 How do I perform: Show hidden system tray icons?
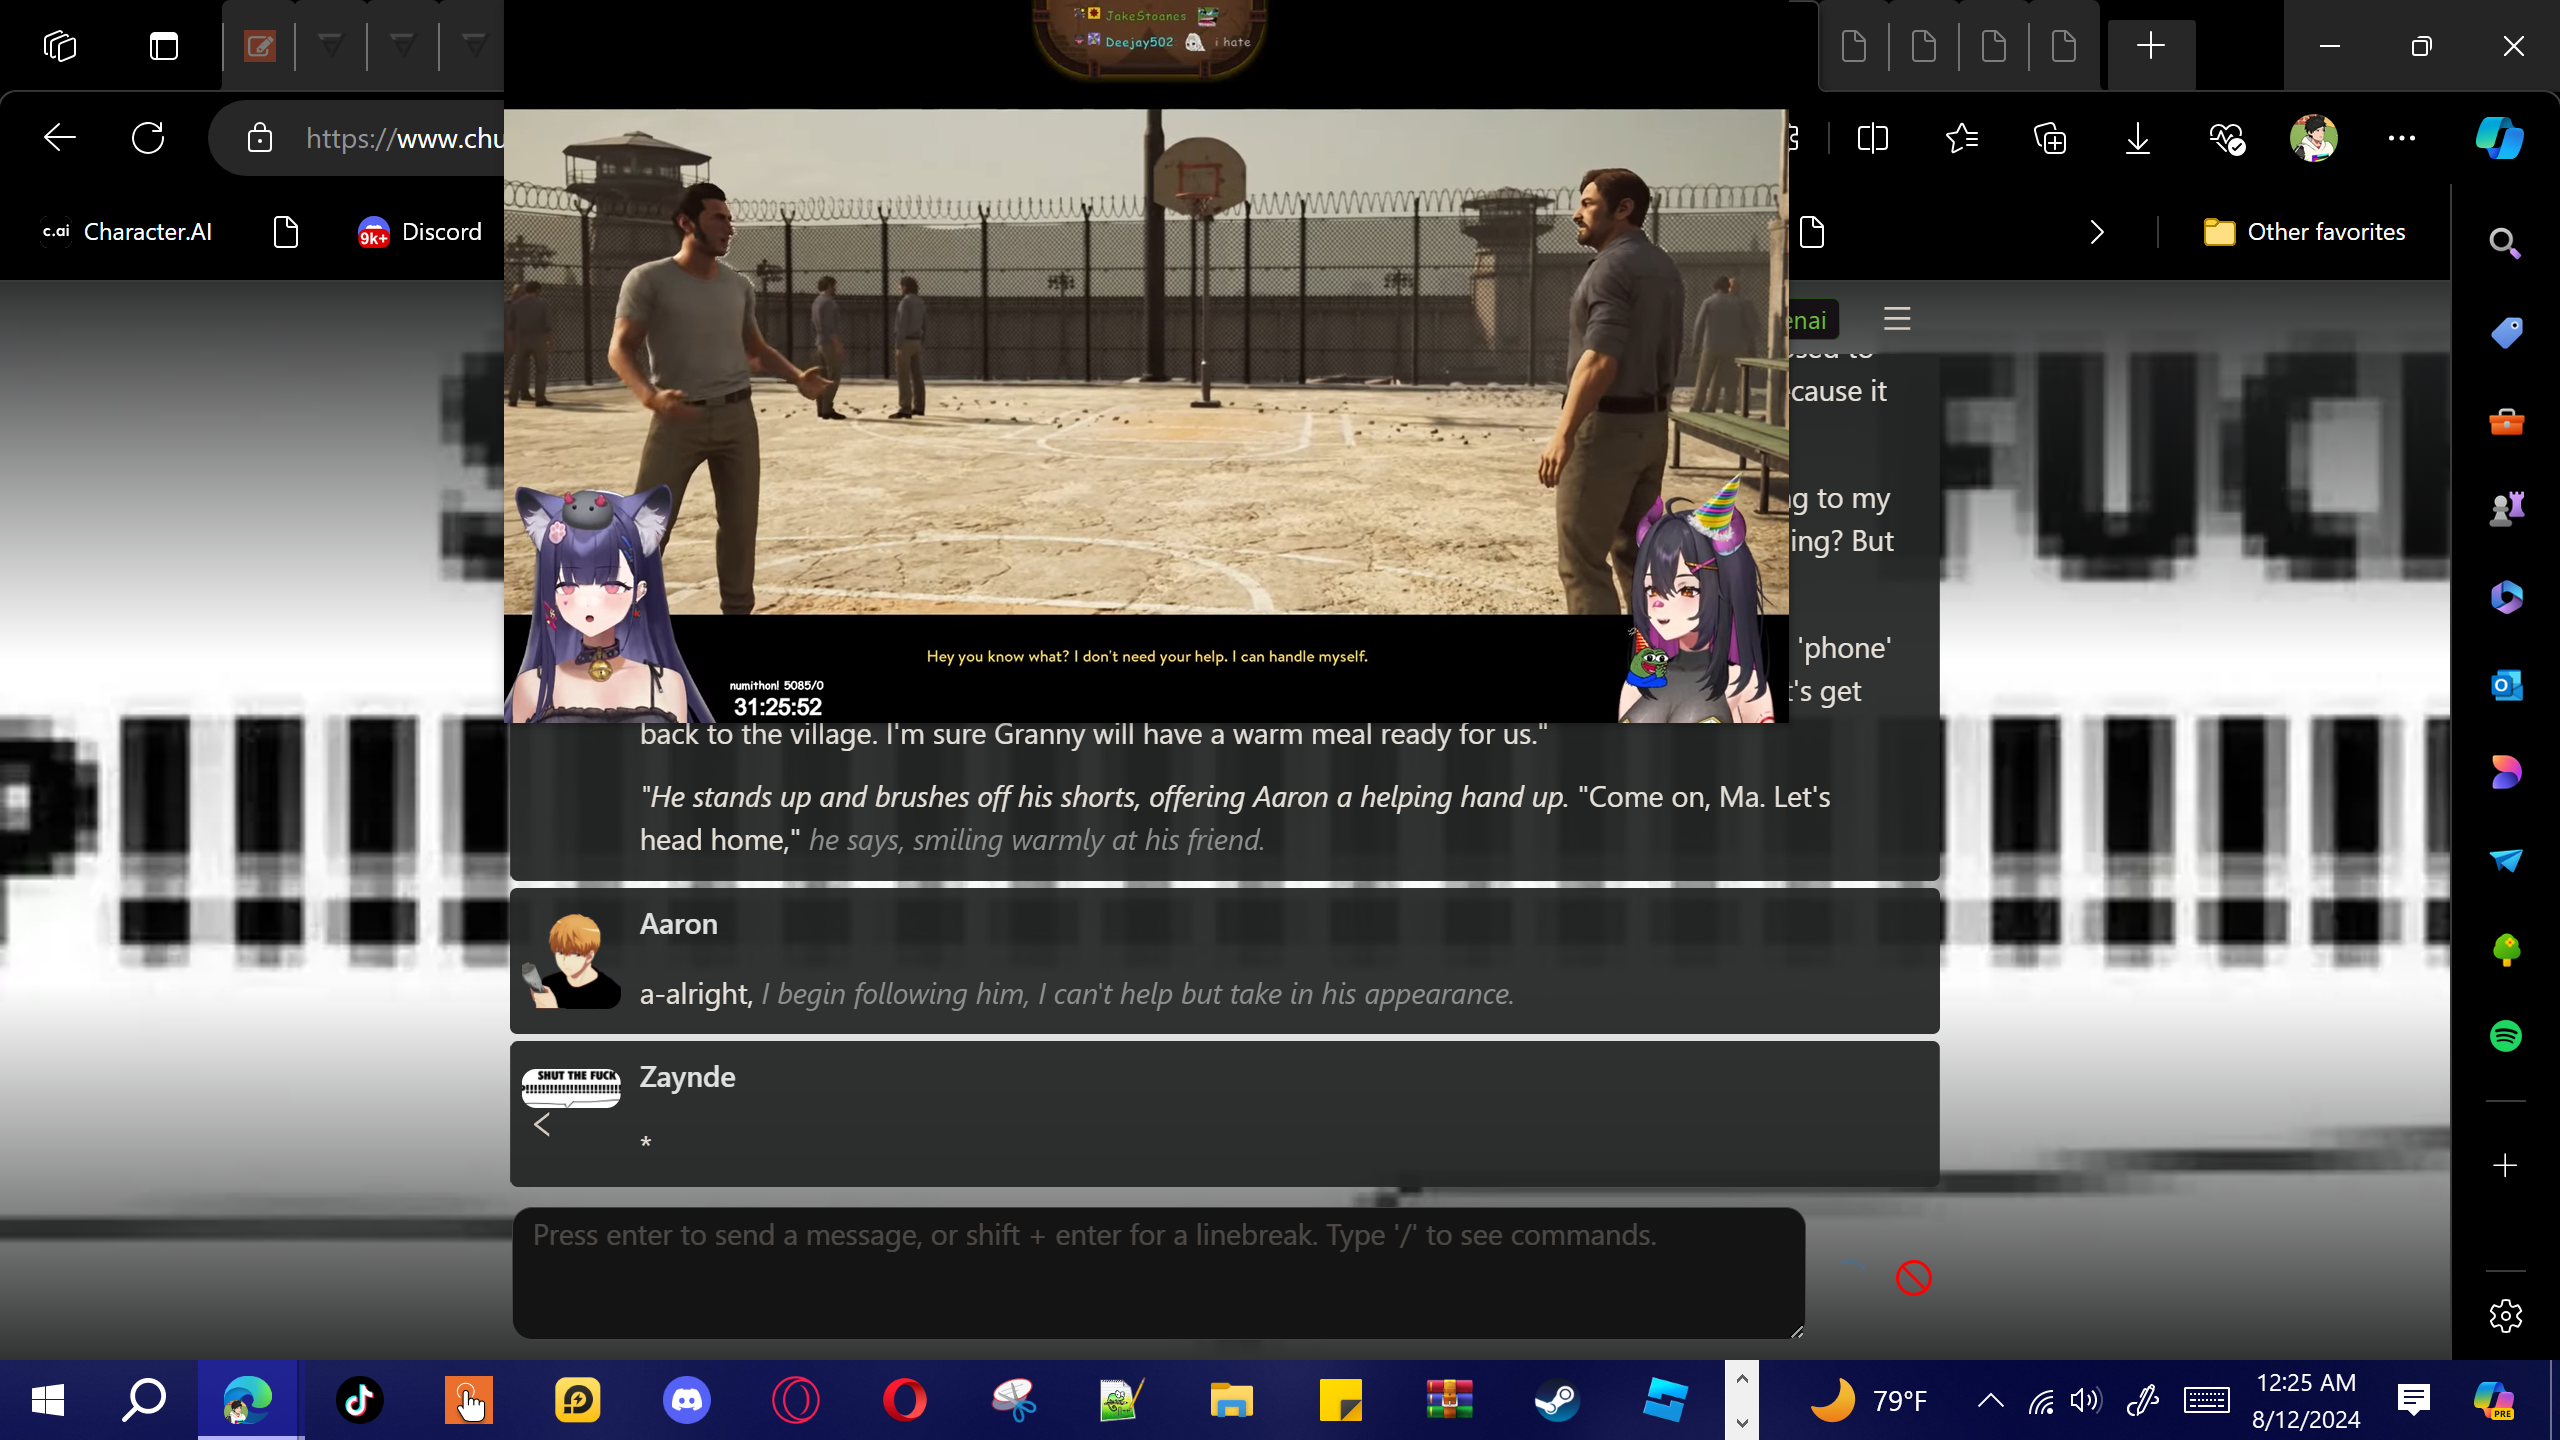coord(1990,1400)
